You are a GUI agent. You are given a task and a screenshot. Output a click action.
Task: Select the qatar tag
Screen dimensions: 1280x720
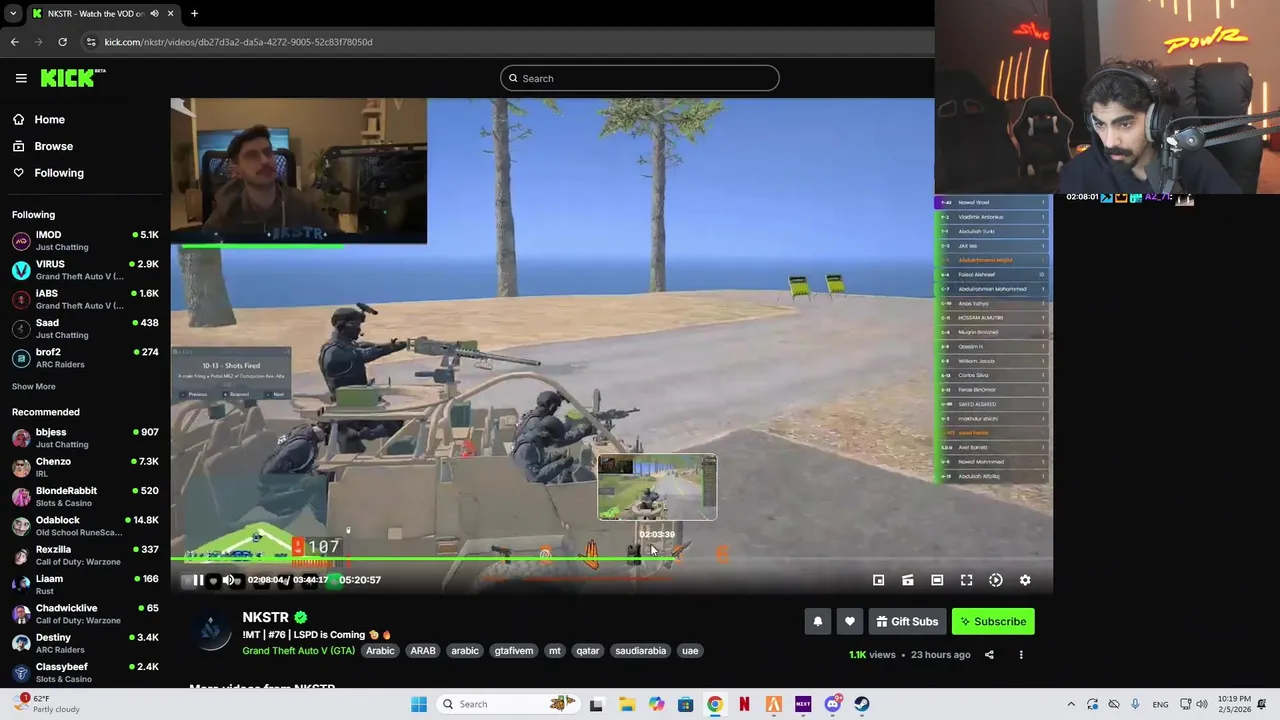coord(588,651)
